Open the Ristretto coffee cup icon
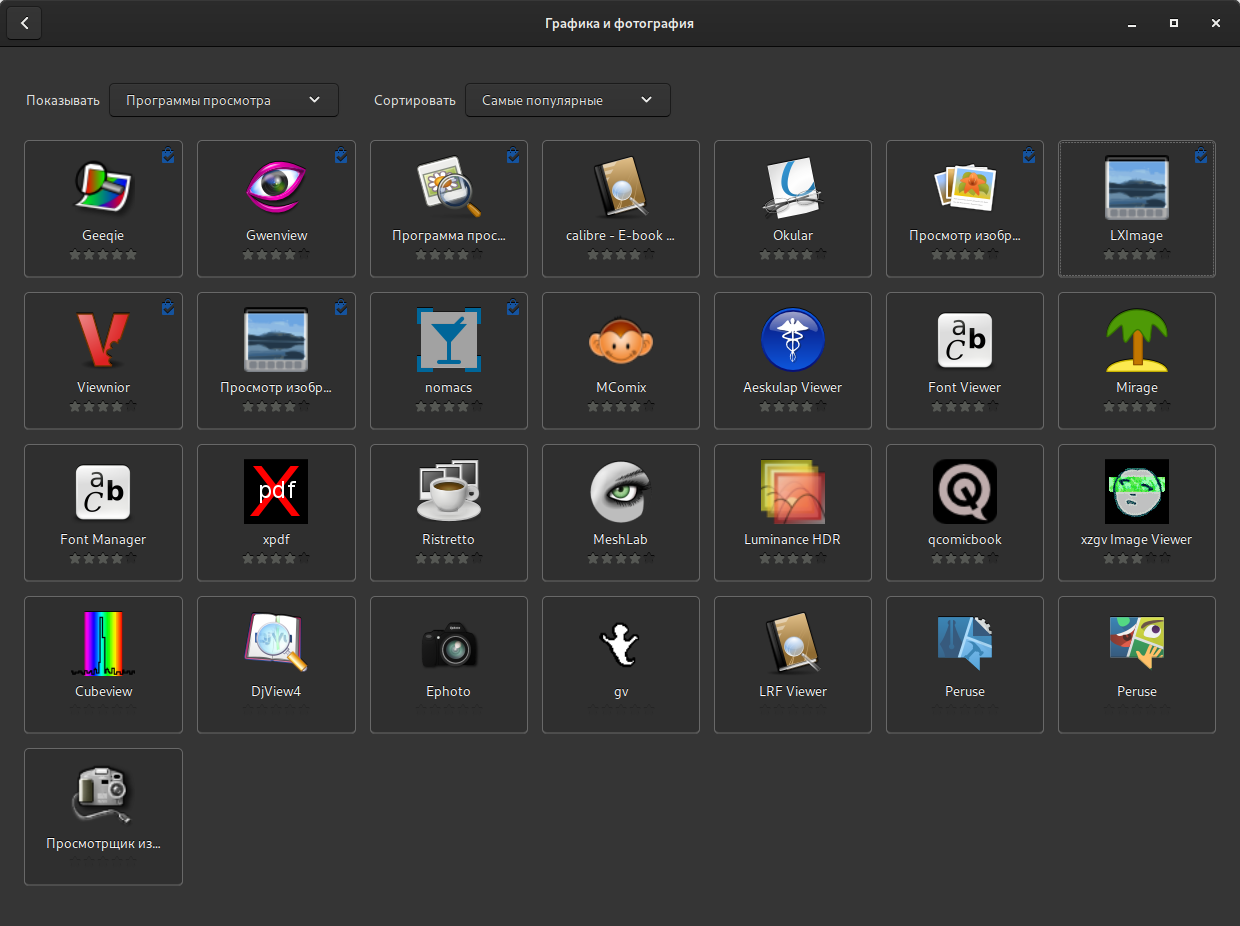 click(x=449, y=490)
